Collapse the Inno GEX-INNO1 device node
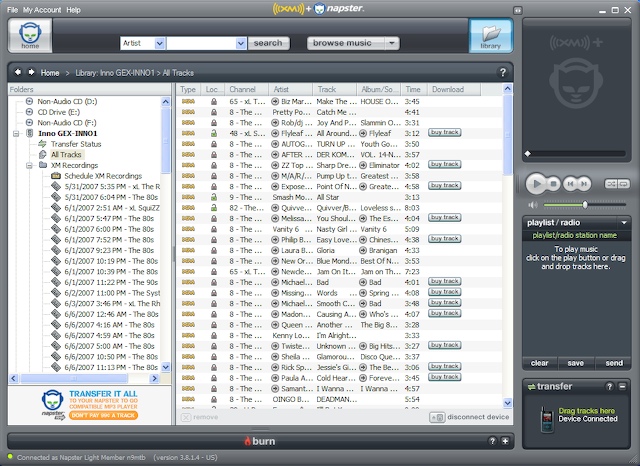This screenshot has width=640, height=466. (16, 133)
